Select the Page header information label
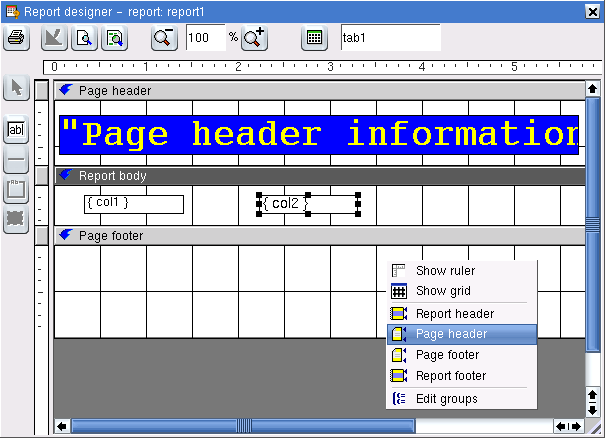Viewport: 605px width, 438px height. click(x=320, y=134)
